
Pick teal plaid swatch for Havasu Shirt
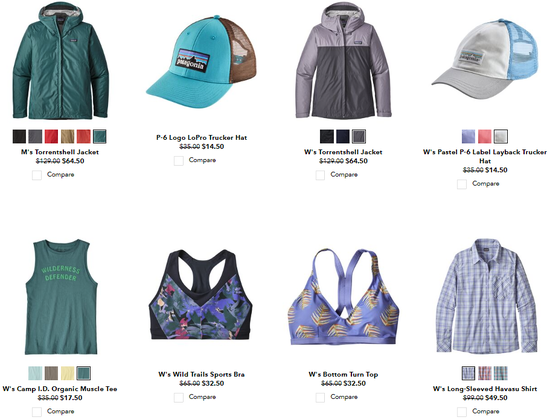(x=501, y=373)
